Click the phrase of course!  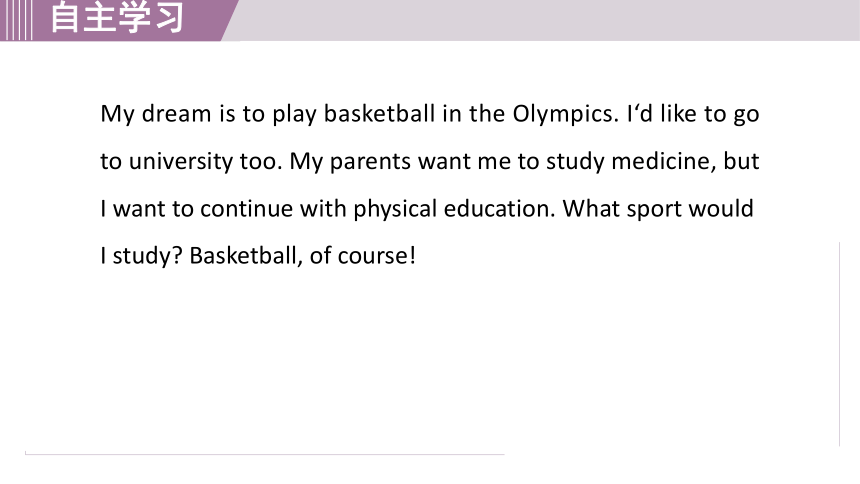coord(363,256)
